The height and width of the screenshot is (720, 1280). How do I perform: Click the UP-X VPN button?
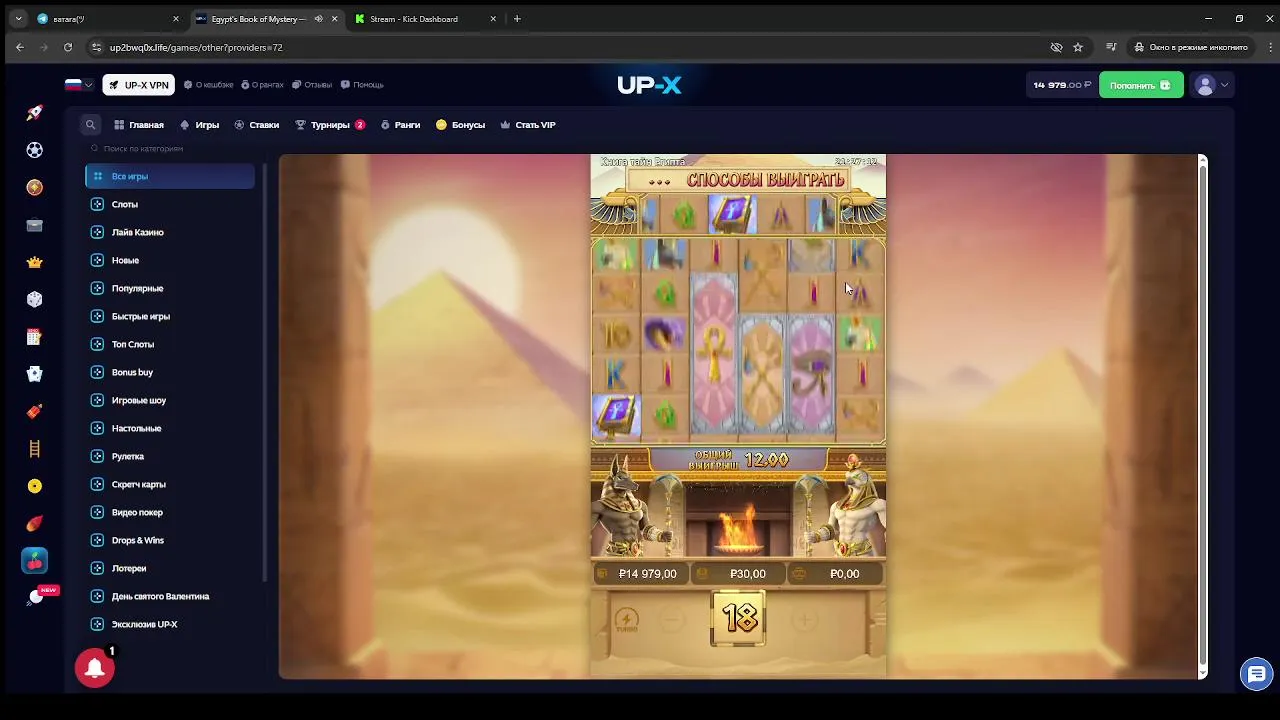point(138,85)
